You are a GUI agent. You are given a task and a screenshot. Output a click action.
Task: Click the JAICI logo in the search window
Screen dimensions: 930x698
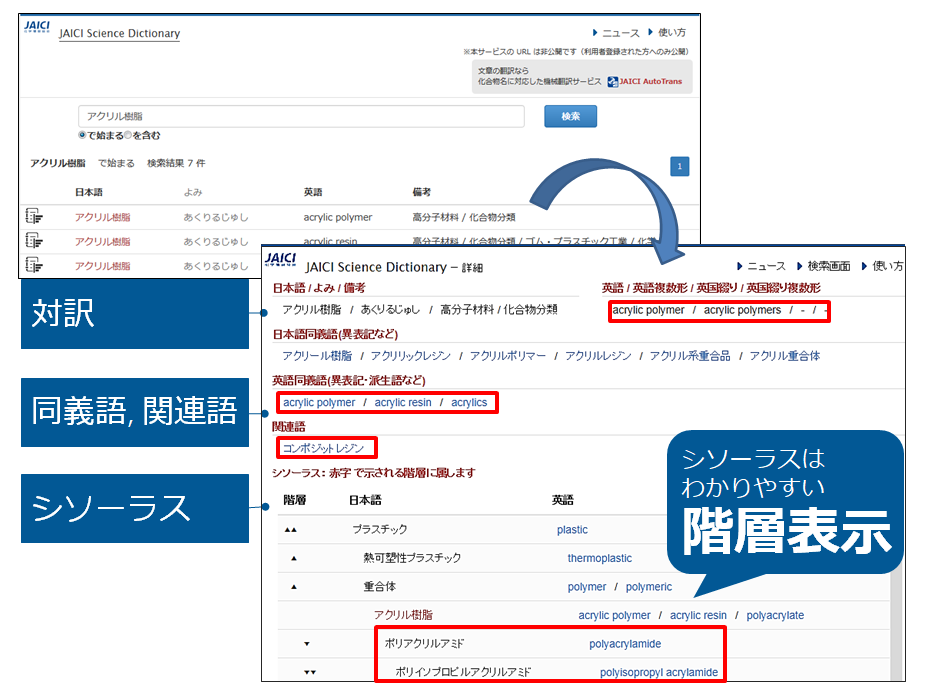click(x=37, y=27)
